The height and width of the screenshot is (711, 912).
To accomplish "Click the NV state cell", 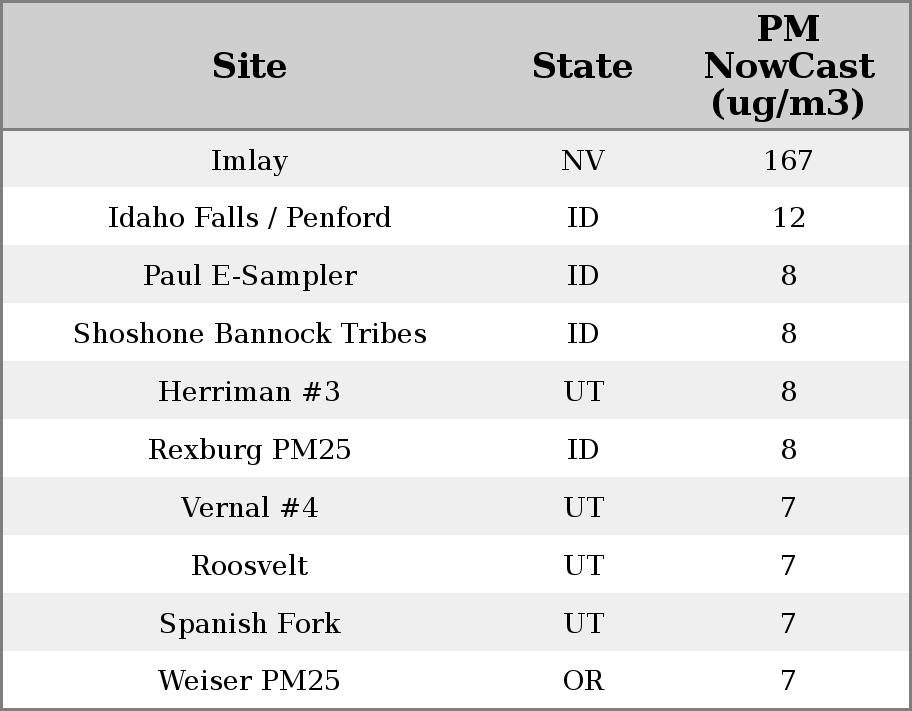I will (x=582, y=160).
